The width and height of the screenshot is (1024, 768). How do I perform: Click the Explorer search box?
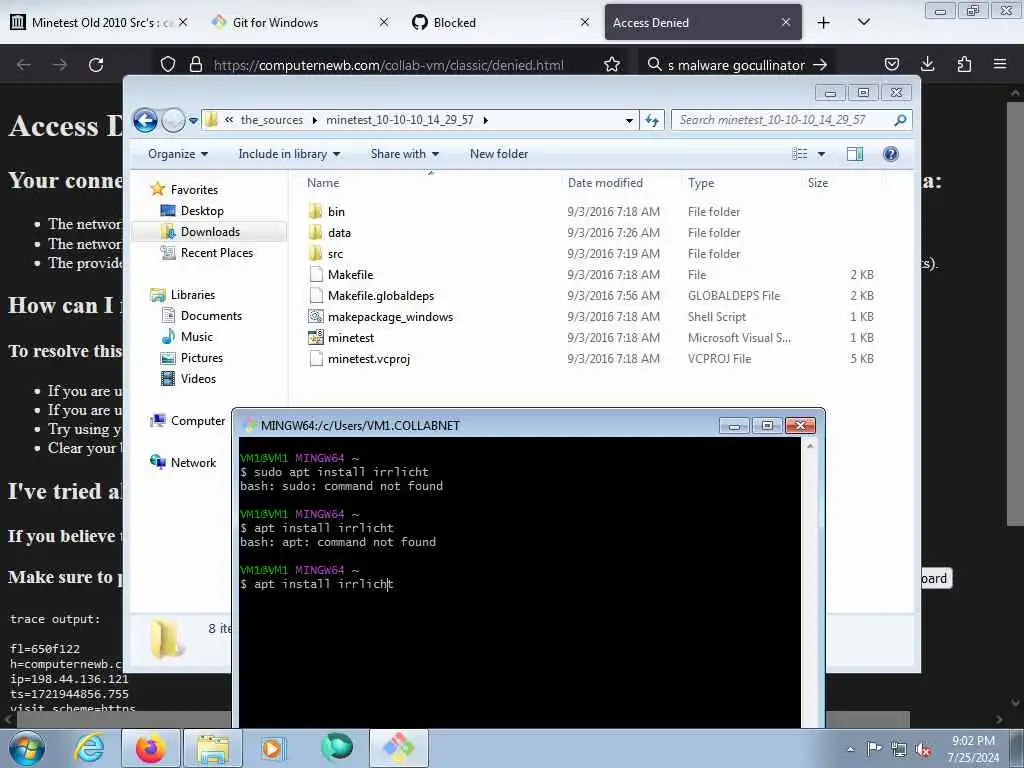(x=791, y=120)
